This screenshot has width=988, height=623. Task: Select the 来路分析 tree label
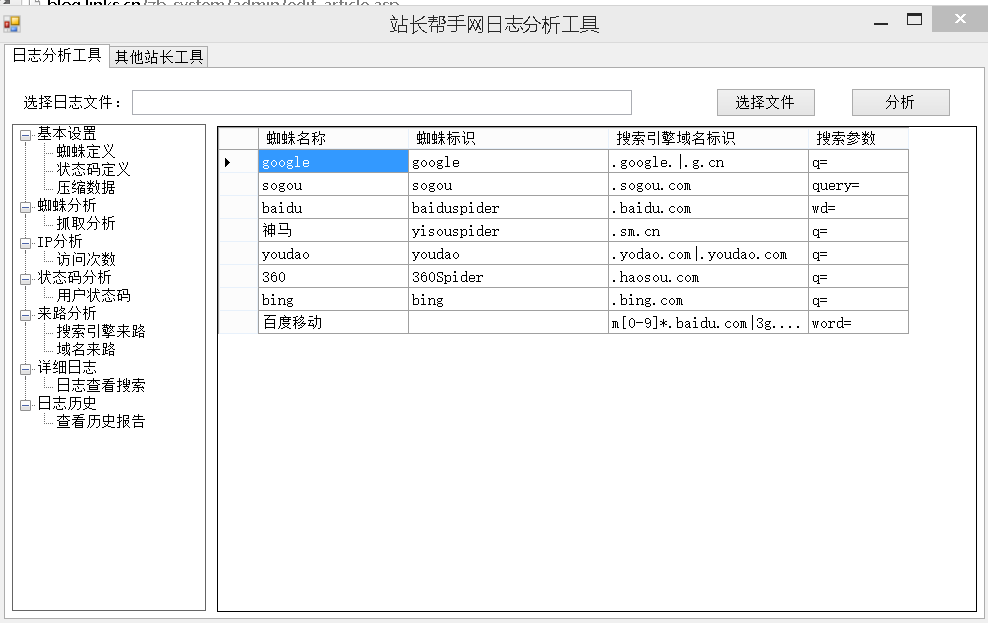coord(67,313)
